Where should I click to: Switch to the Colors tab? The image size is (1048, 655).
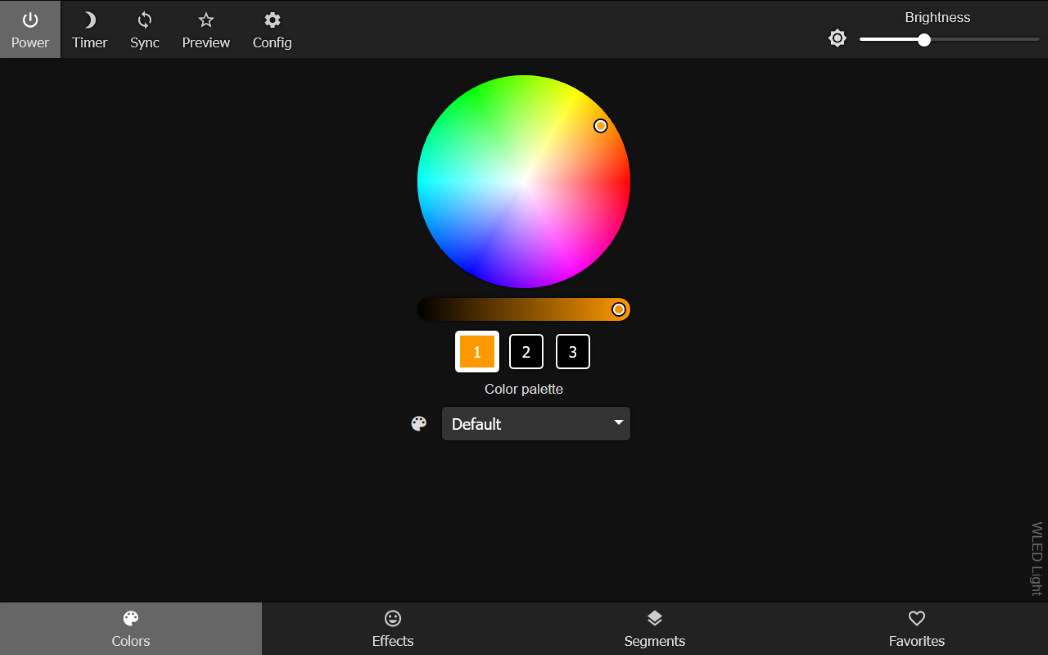coord(131,629)
